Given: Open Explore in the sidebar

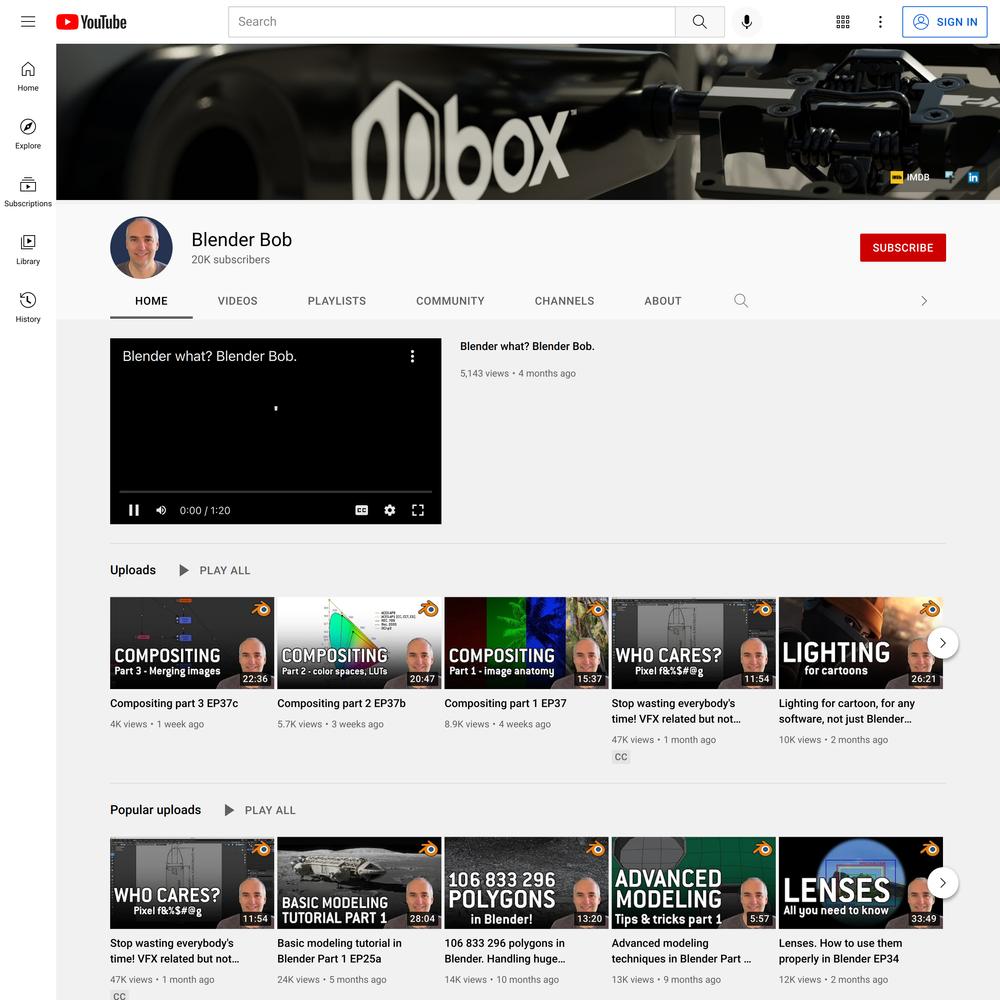Looking at the screenshot, I should [28, 134].
